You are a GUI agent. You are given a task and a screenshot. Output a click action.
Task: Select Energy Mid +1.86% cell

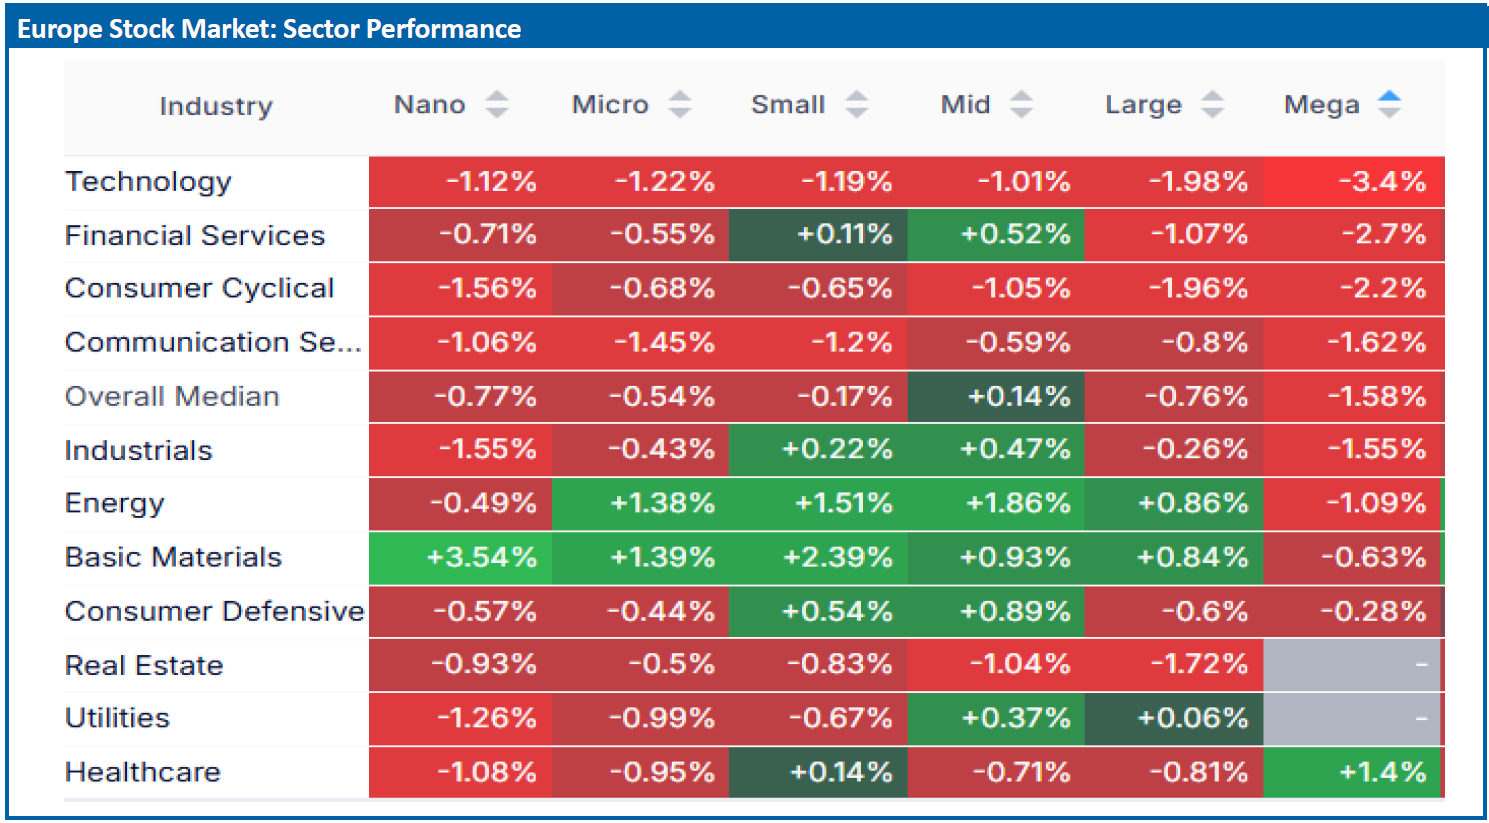(996, 504)
